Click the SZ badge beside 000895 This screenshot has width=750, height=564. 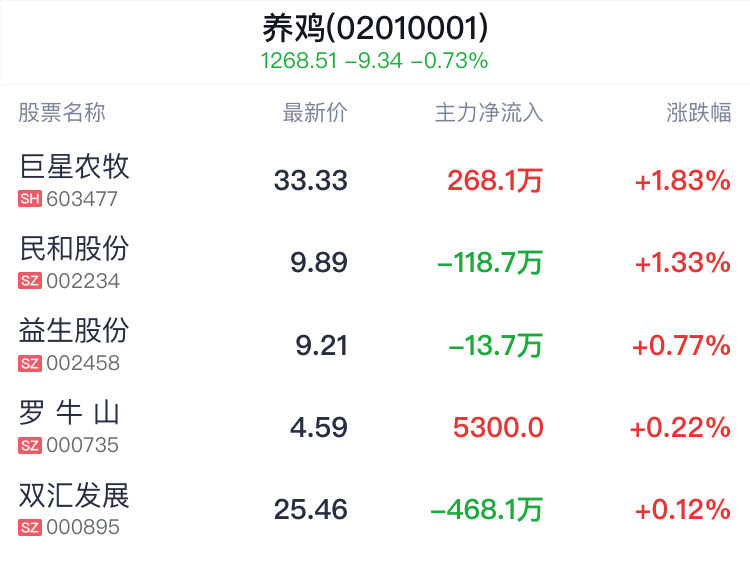tap(30, 527)
